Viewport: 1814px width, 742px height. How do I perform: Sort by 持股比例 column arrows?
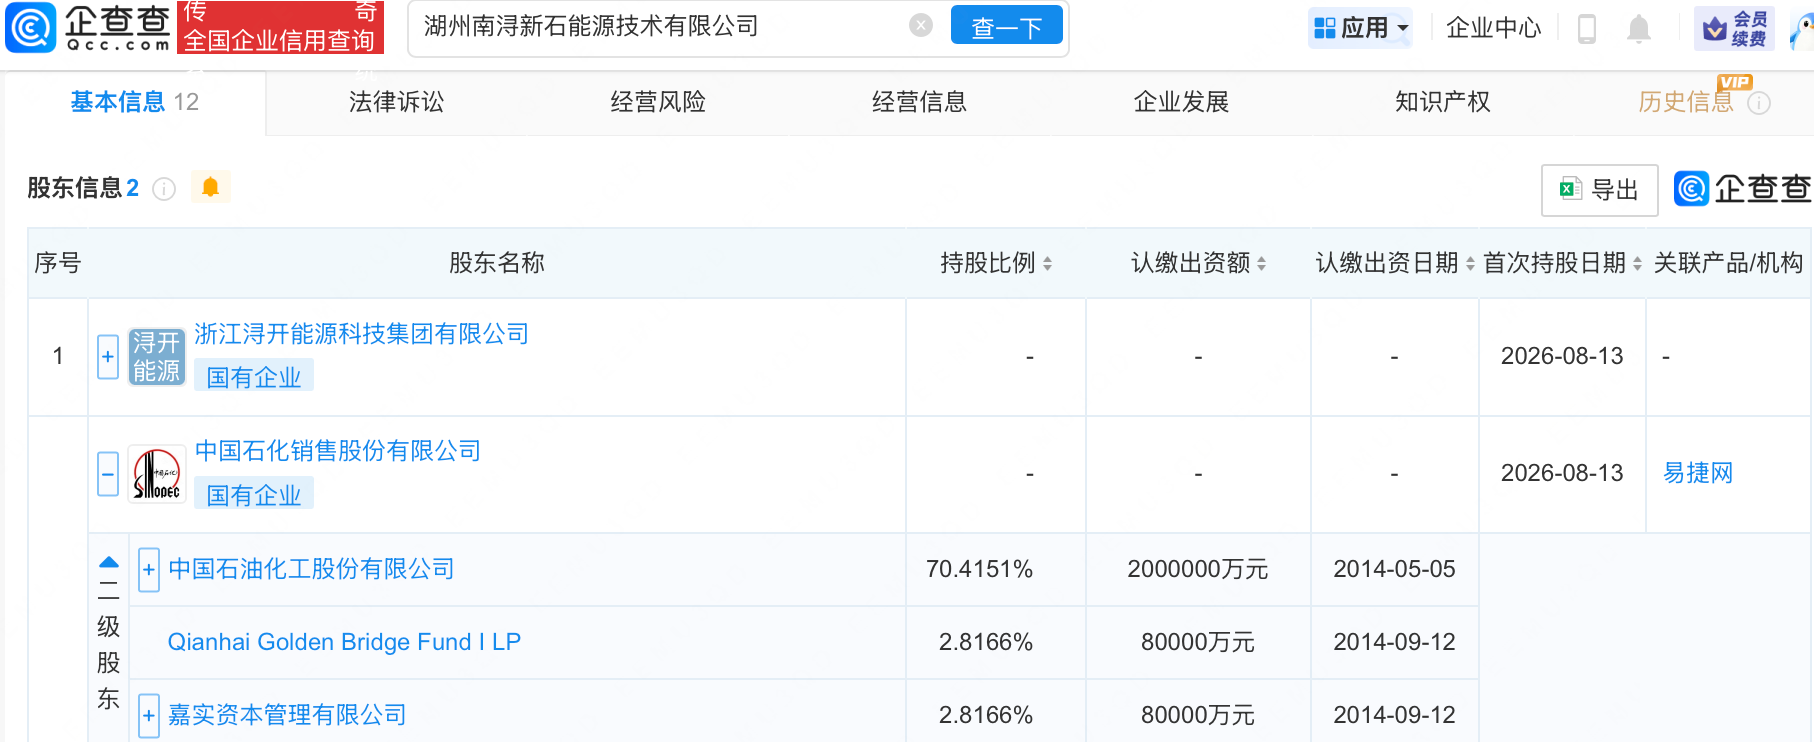coord(1047,264)
